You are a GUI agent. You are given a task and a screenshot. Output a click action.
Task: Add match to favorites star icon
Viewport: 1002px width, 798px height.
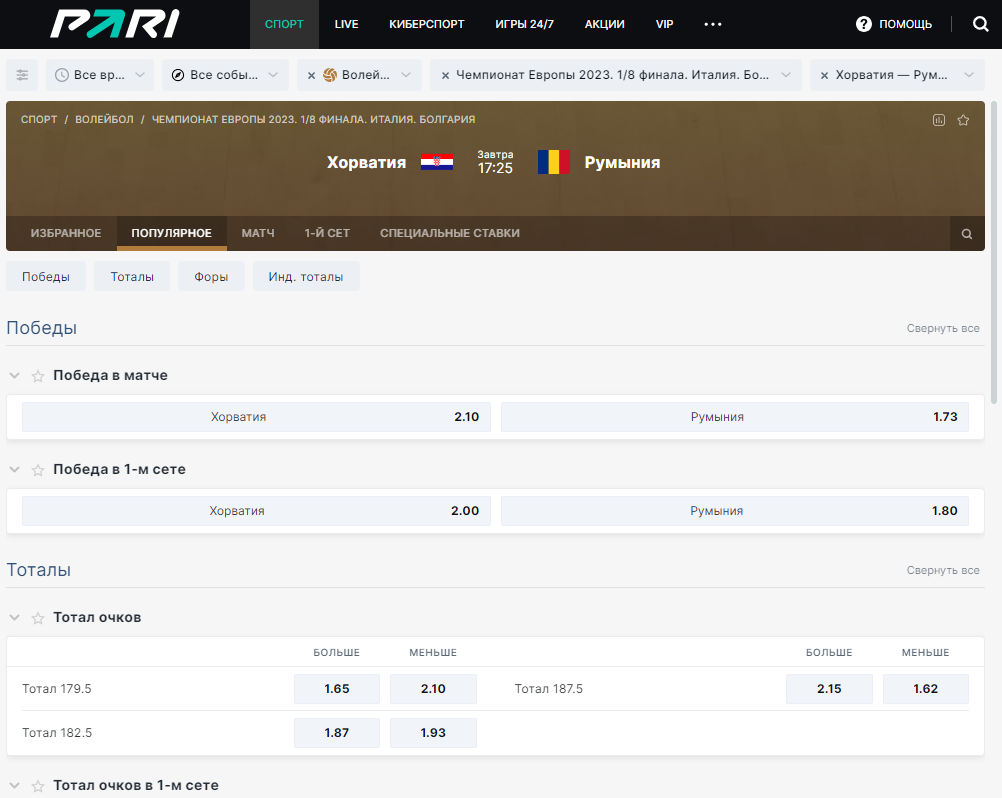(963, 120)
